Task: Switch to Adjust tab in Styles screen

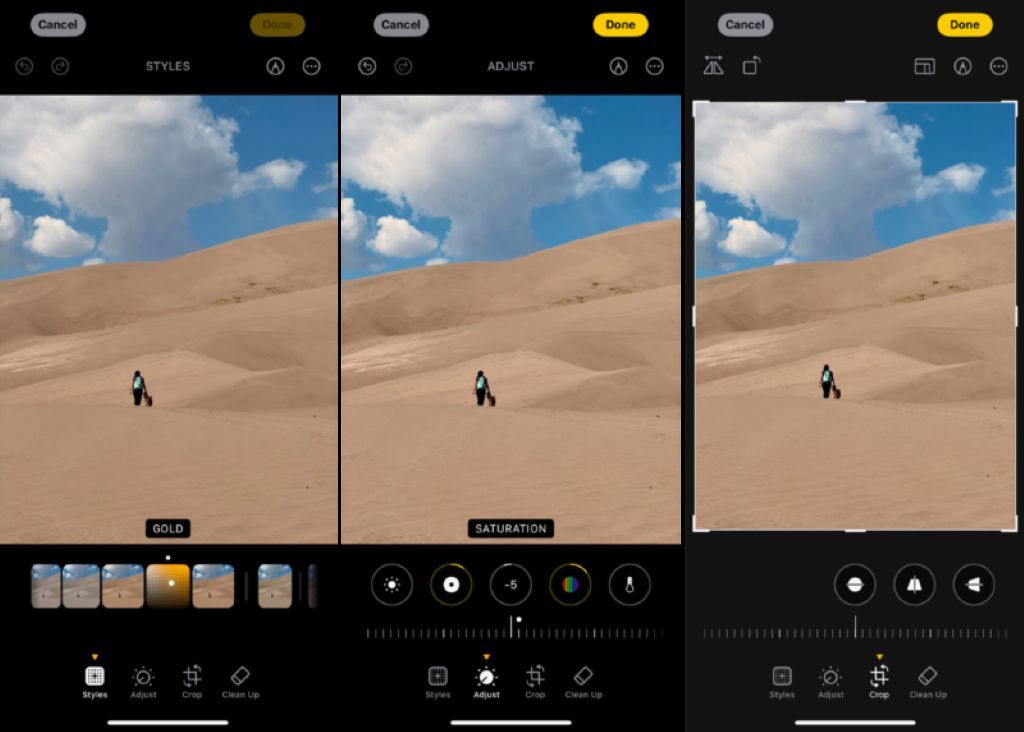Action: 143,682
